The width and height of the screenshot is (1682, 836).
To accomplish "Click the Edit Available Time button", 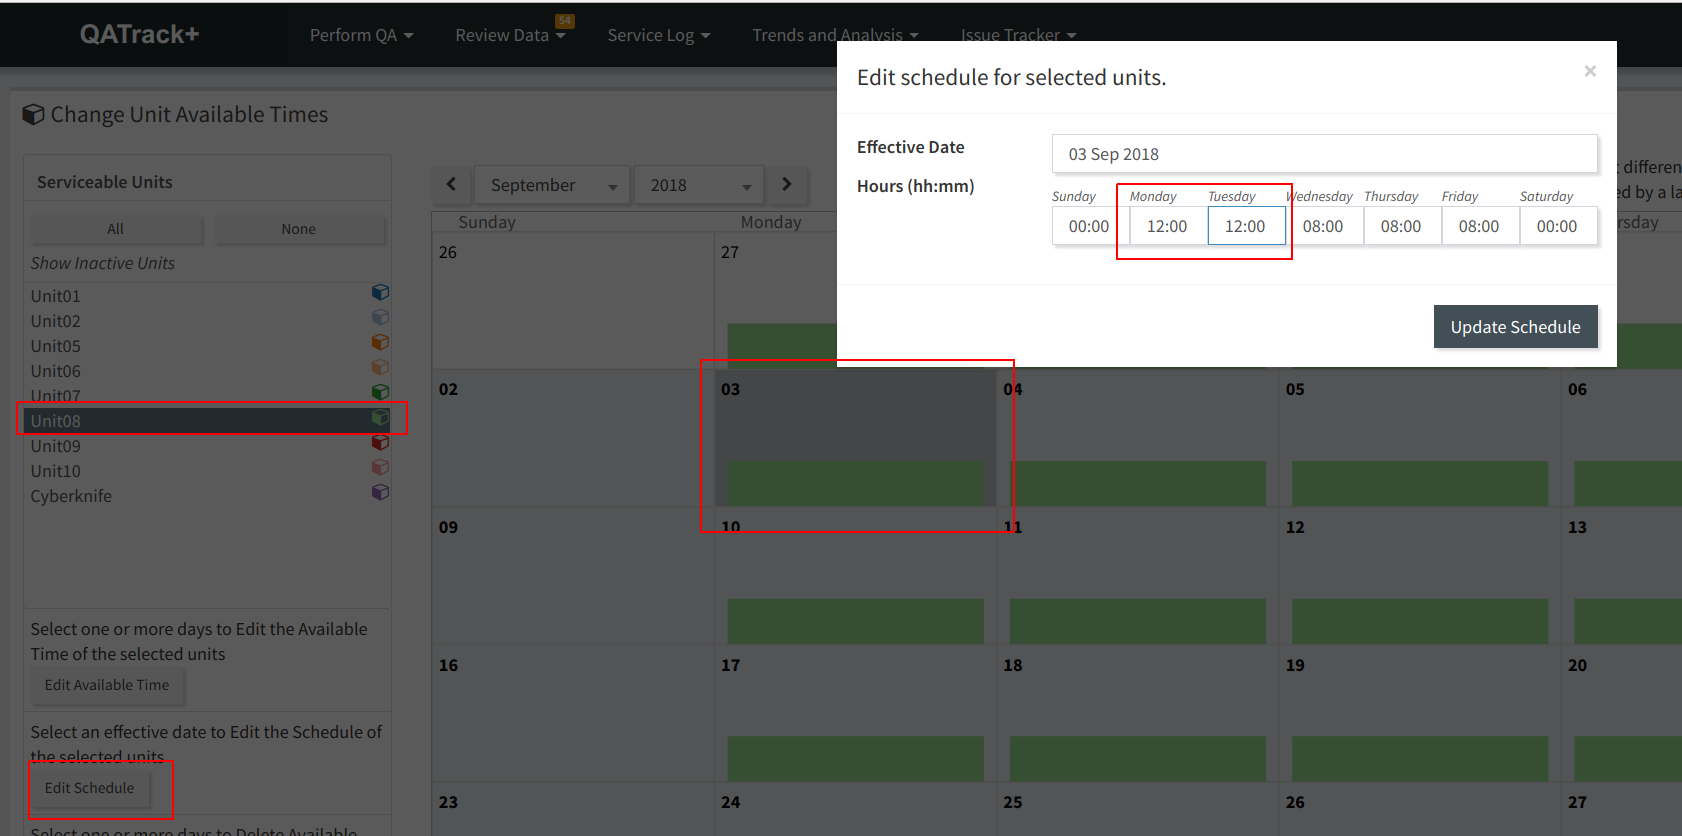I will pos(107,685).
